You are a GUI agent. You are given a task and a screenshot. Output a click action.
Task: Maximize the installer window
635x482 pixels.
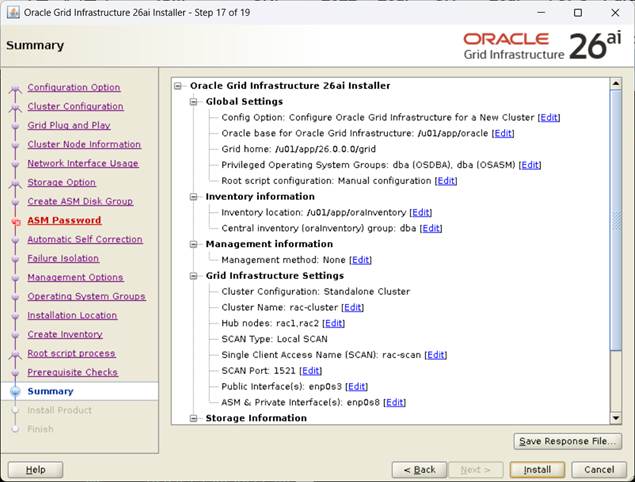pos(578,13)
